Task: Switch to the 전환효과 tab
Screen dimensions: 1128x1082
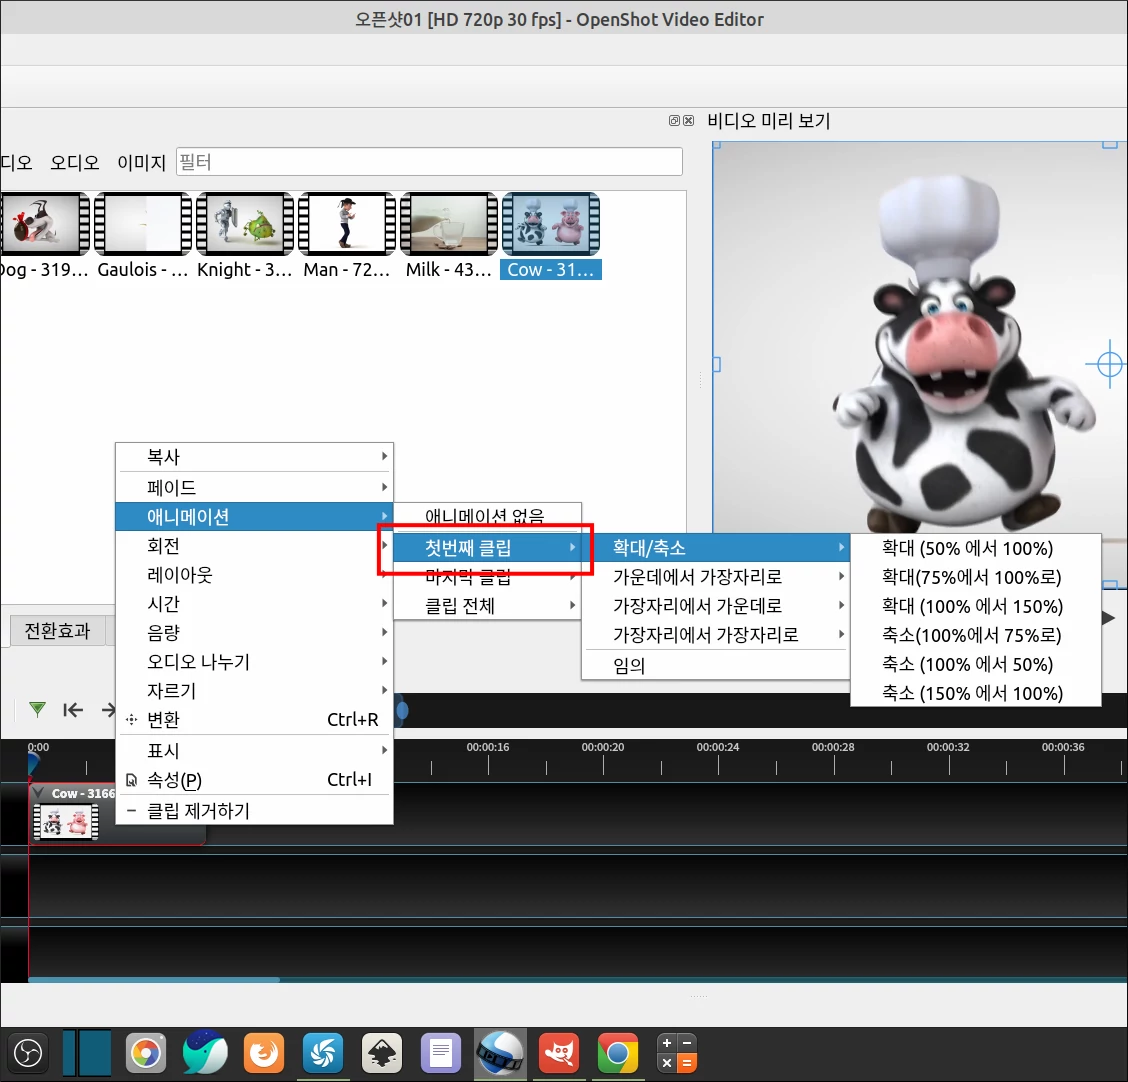Action: pos(58,631)
